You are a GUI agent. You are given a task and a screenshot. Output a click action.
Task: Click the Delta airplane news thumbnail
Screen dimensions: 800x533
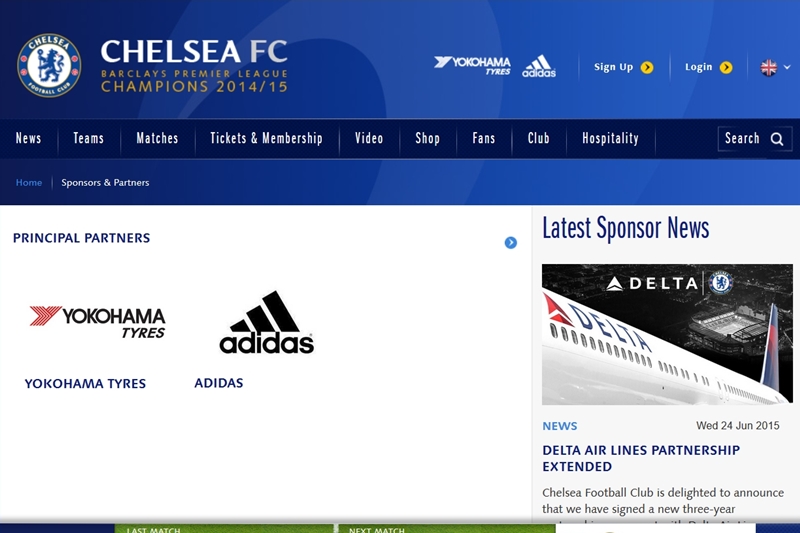(667, 334)
